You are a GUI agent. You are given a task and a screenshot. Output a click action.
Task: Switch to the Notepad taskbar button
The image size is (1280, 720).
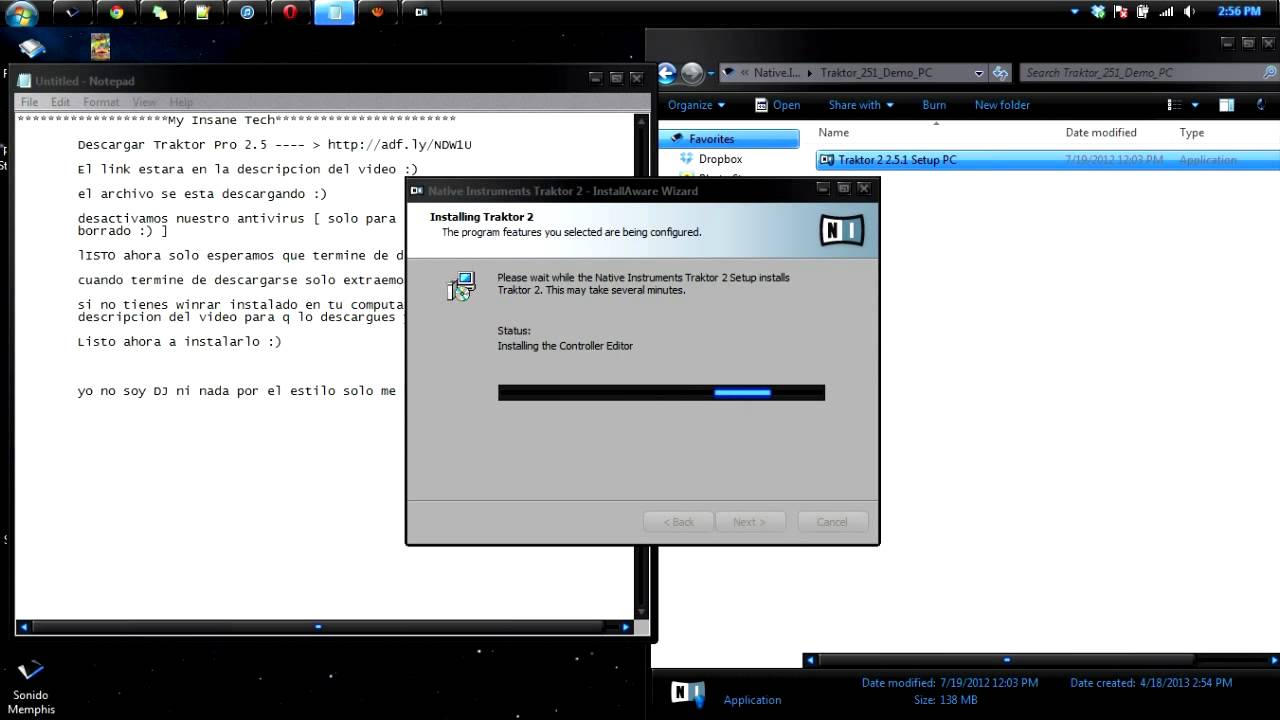tap(335, 13)
